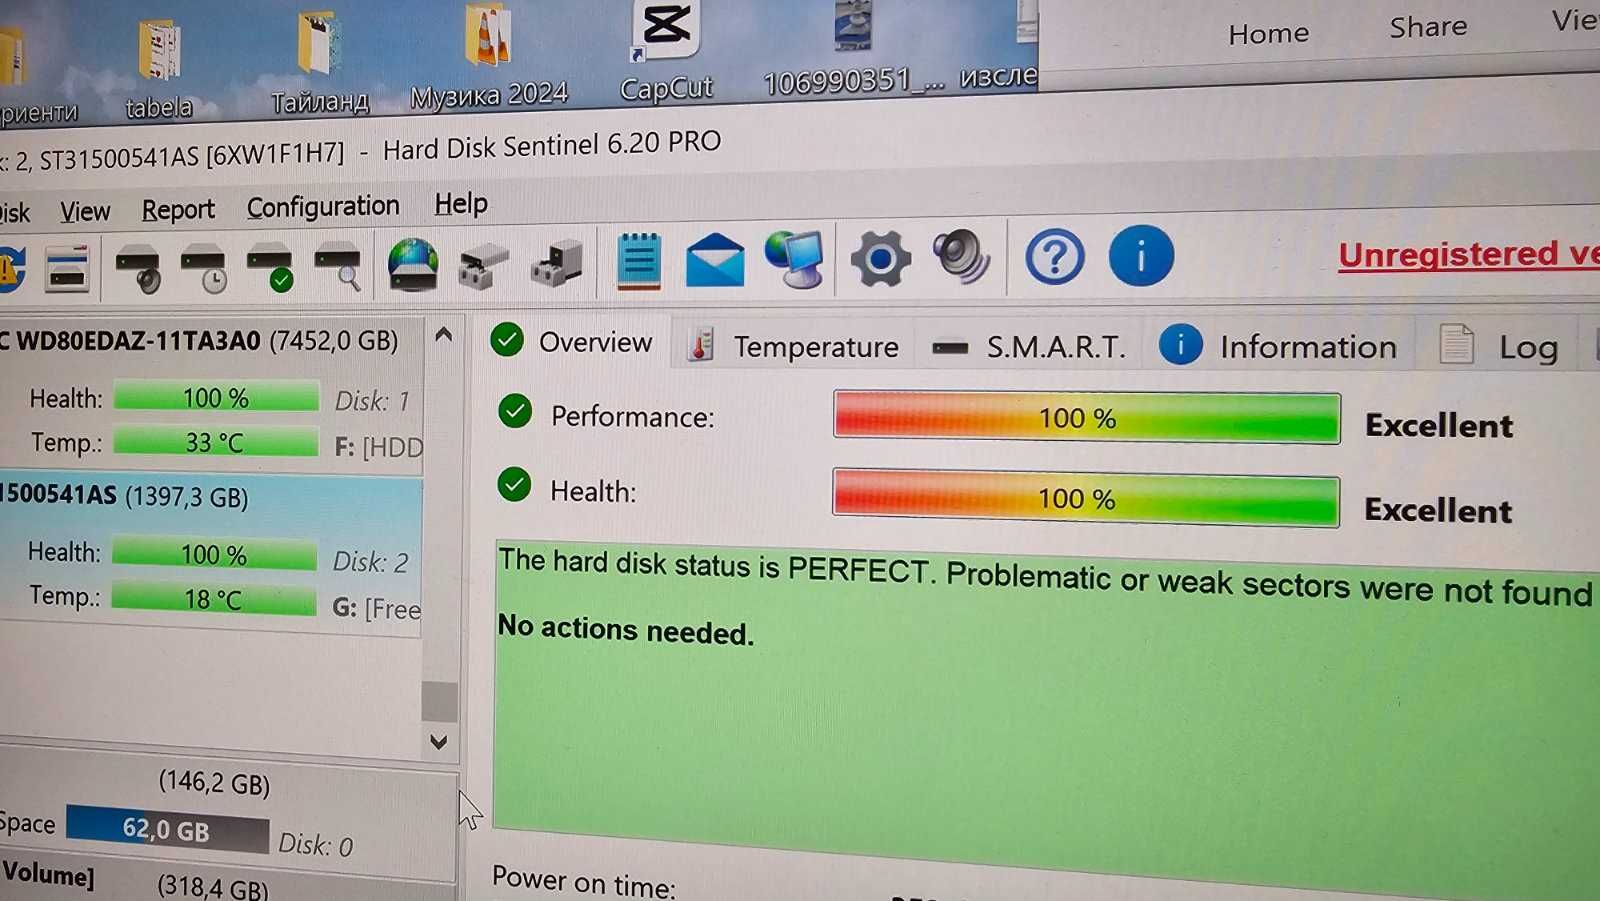
Task: Switch to the Temperature tab
Action: click(794, 346)
